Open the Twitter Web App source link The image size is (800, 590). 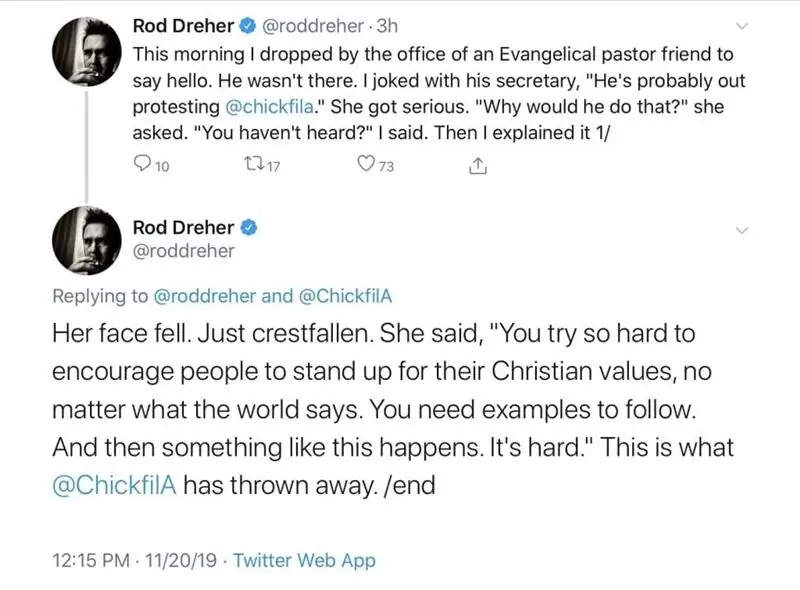pyautogui.click(x=308, y=561)
